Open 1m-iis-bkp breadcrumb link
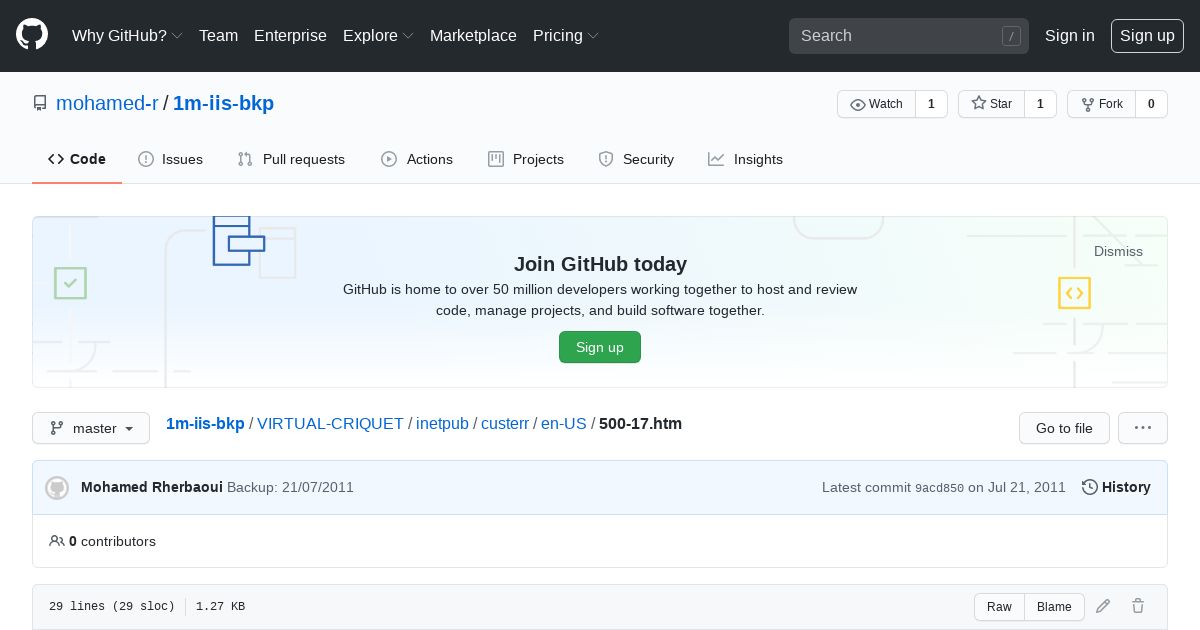This screenshot has width=1200, height=630. 205,423
